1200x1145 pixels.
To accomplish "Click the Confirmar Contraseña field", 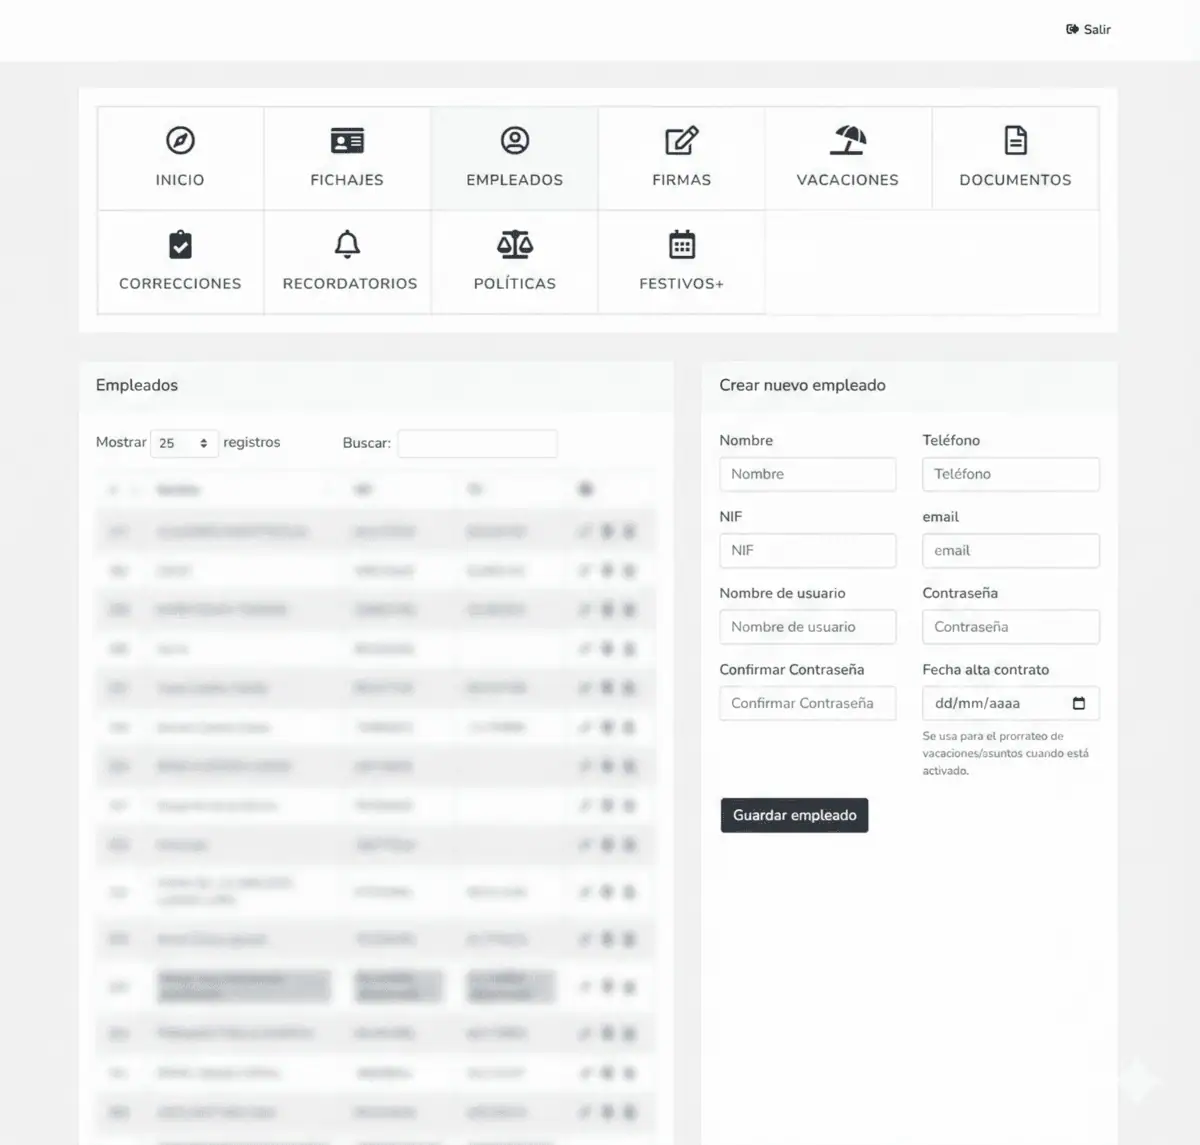I will [x=807, y=704].
